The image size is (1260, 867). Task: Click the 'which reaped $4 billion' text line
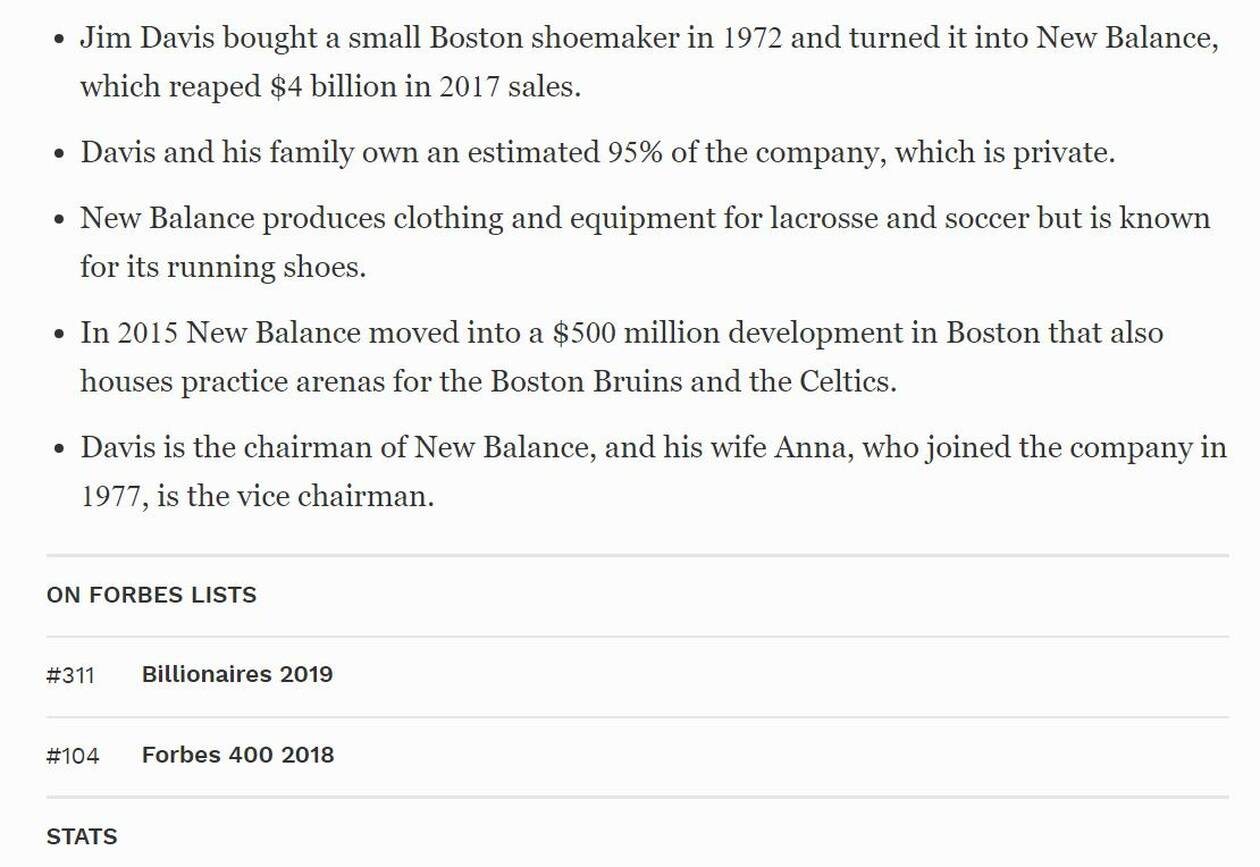click(330, 87)
